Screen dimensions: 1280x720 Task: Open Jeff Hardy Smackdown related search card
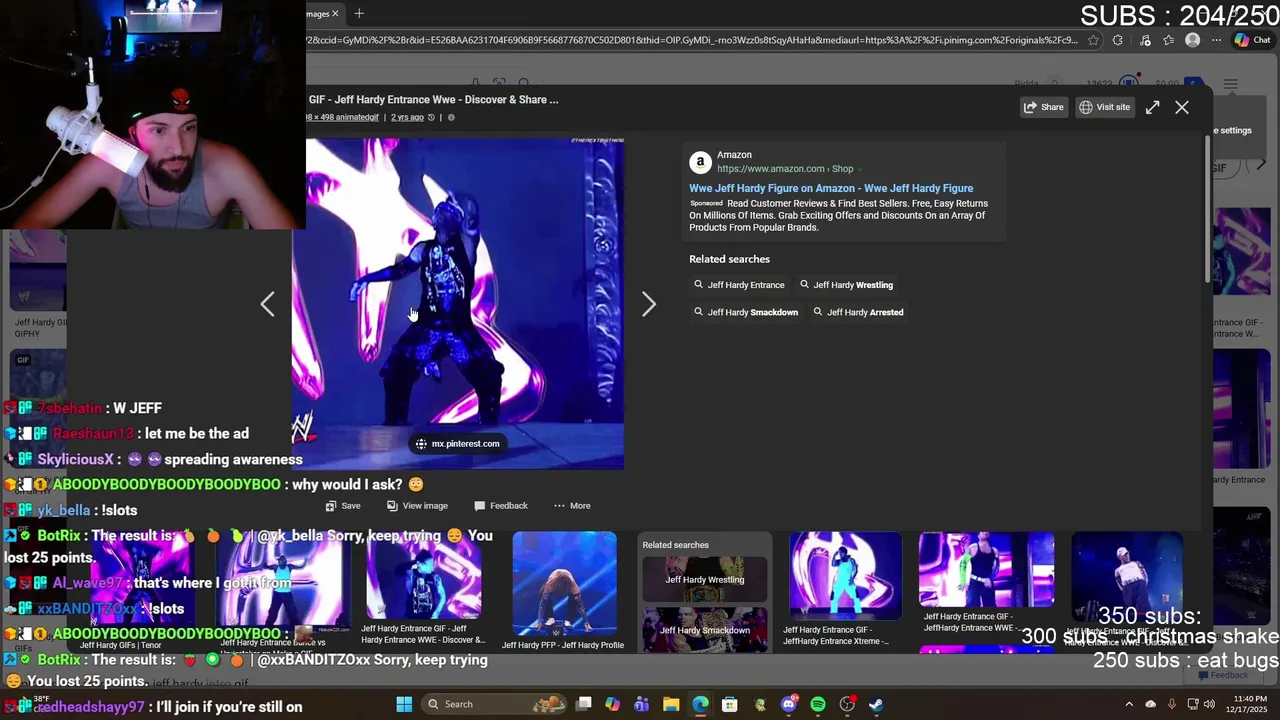(x=705, y=630)
